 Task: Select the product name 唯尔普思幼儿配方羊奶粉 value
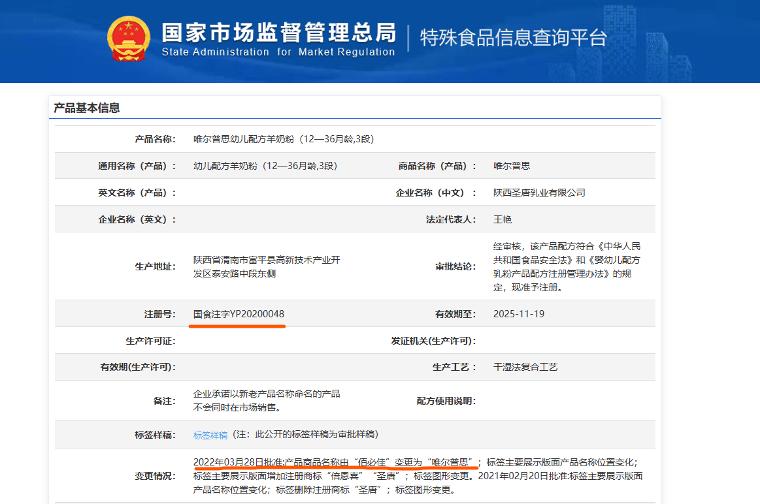[284, 139]
